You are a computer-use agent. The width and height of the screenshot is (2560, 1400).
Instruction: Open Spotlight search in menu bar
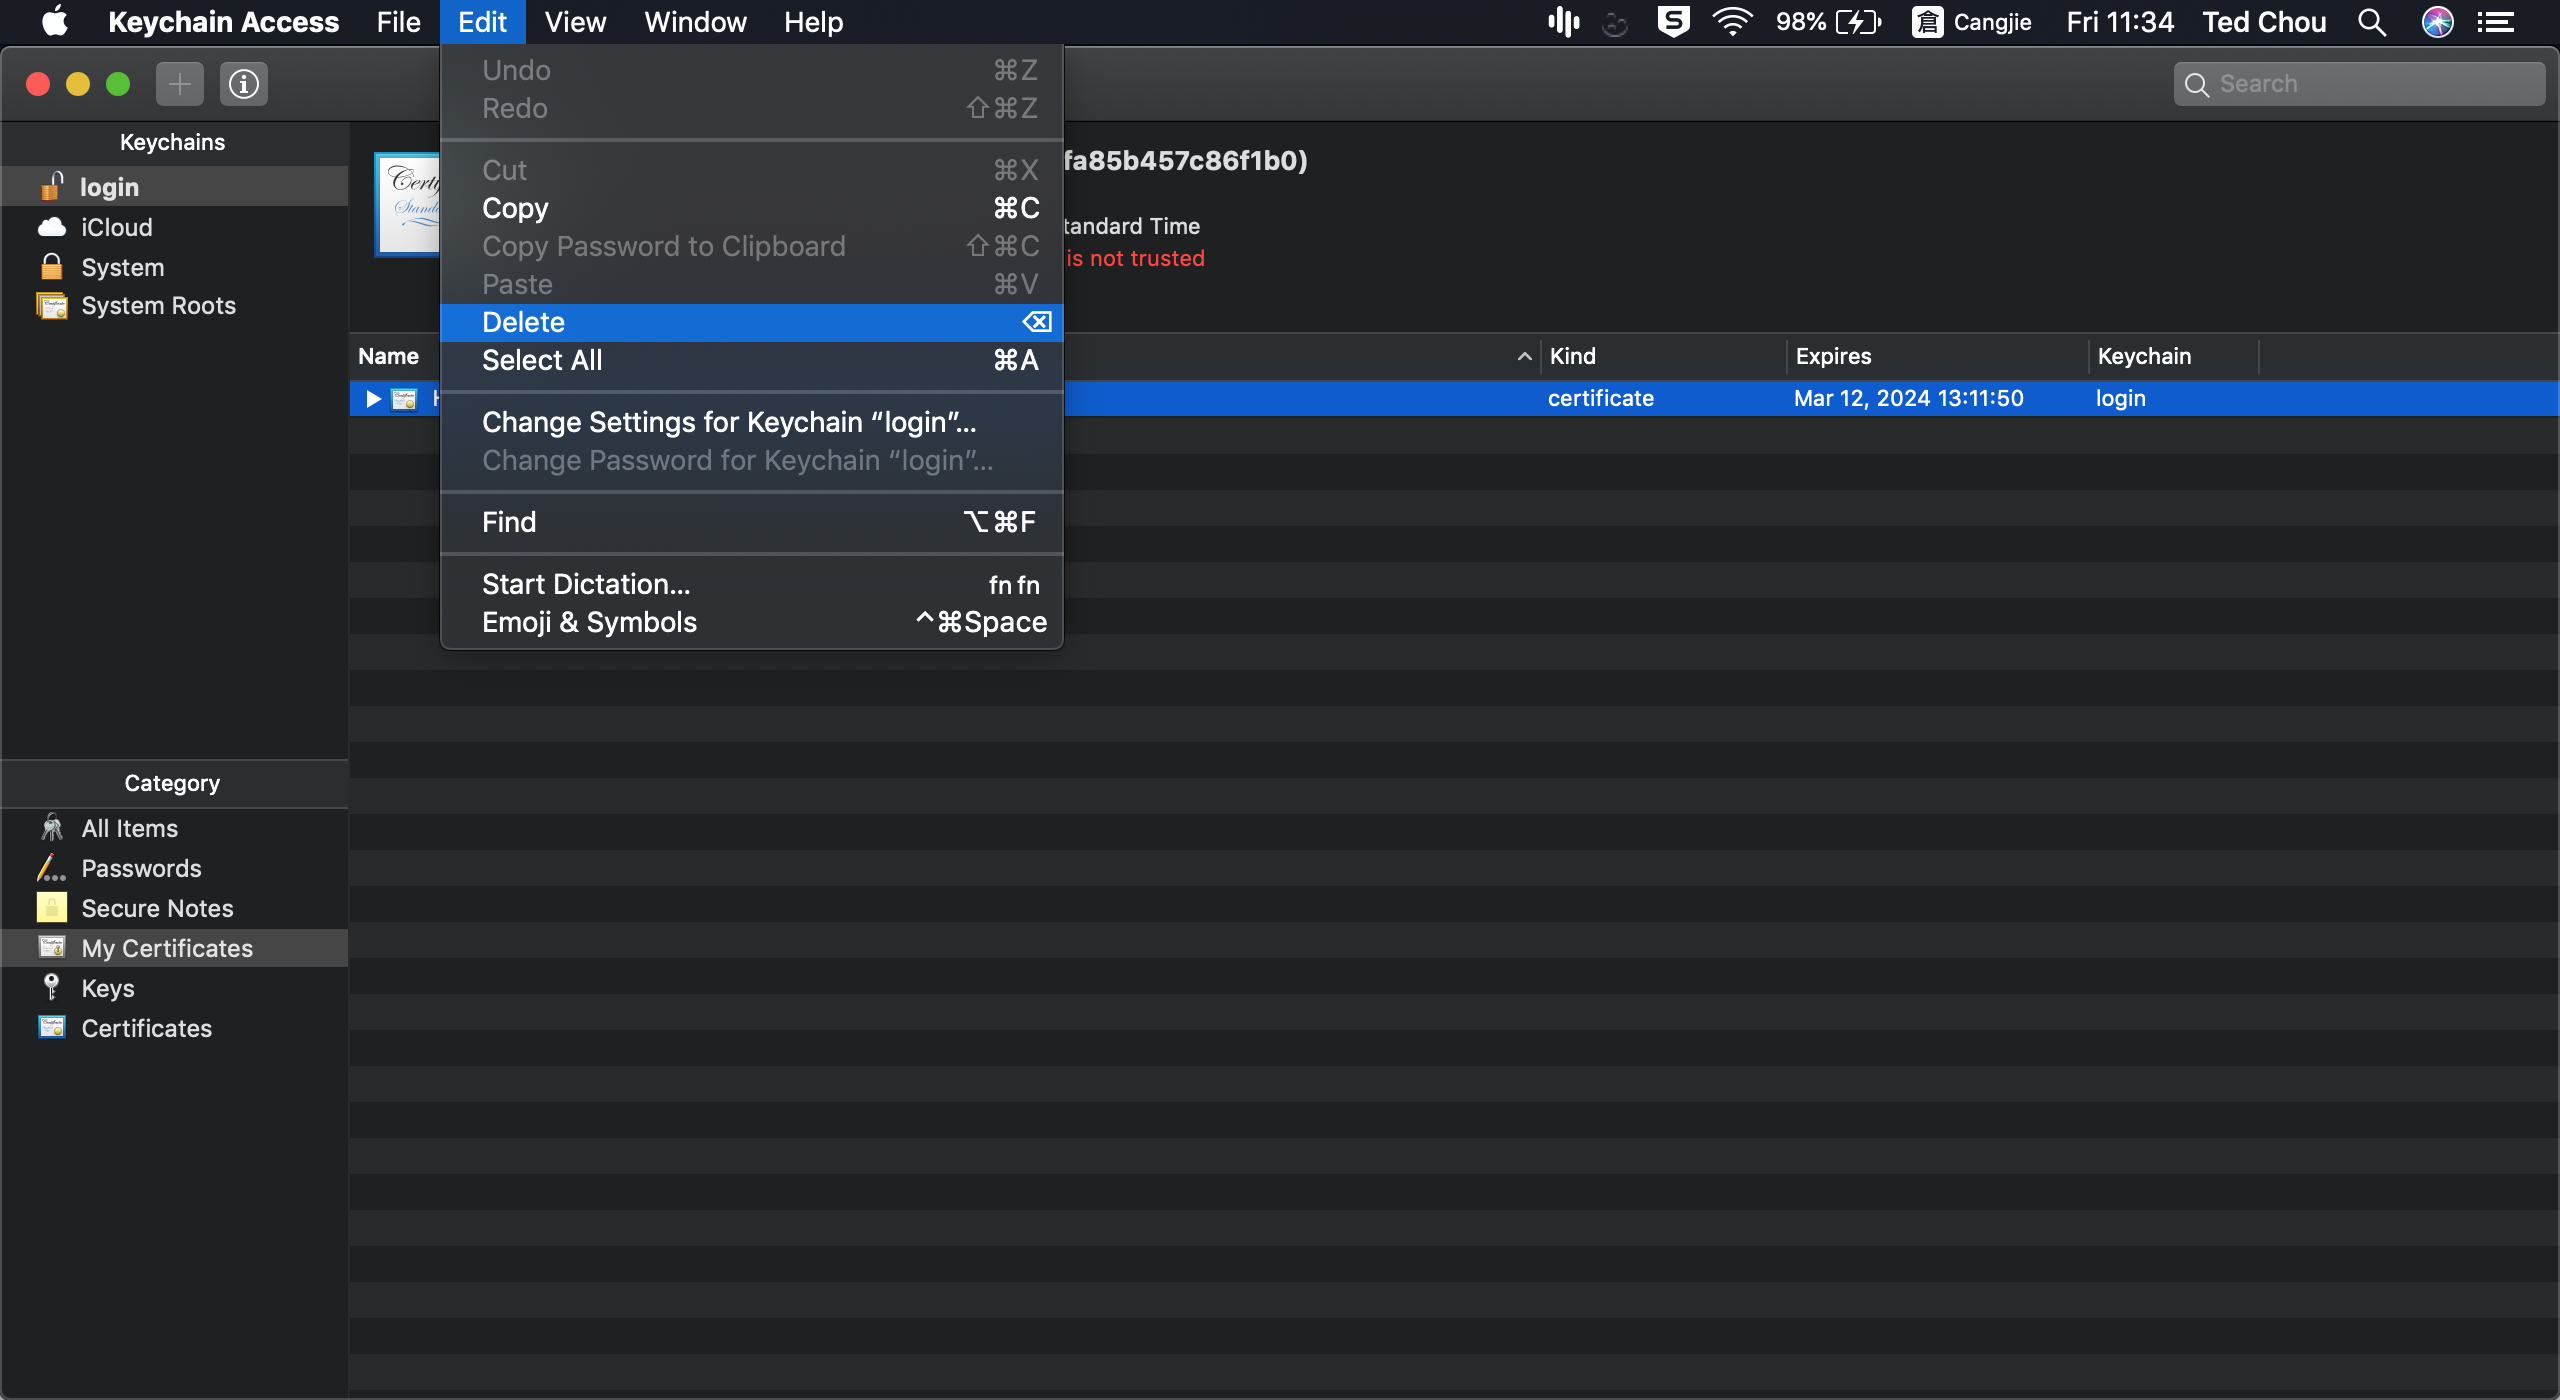click(2372, 22)
